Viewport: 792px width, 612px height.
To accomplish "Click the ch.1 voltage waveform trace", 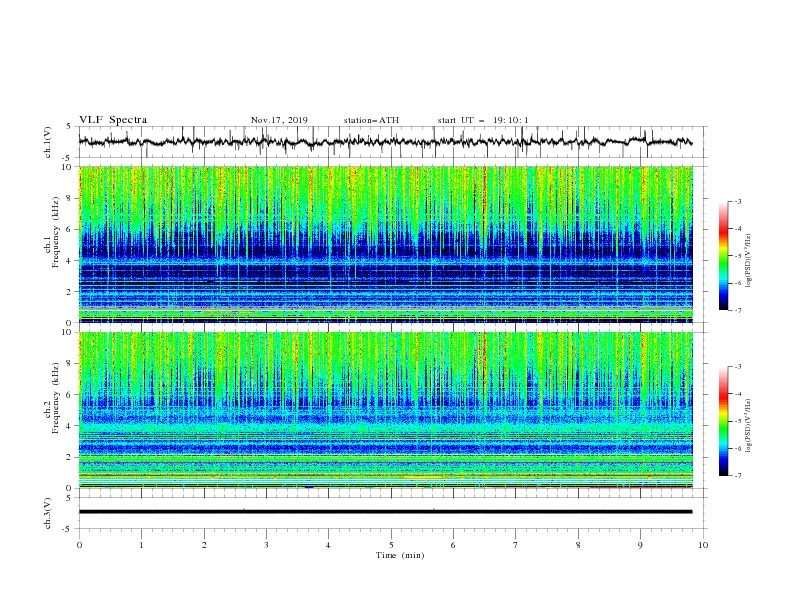I will tap(385, 142).
